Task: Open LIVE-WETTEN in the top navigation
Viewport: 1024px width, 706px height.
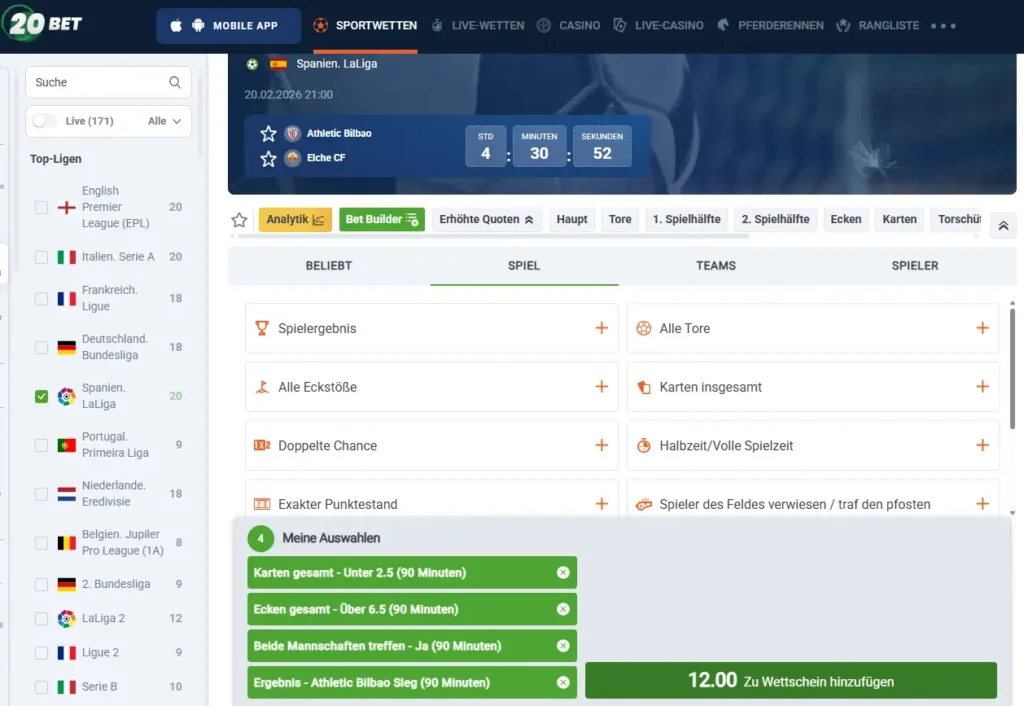Action: pyautogui.click(x=479, y=25)
